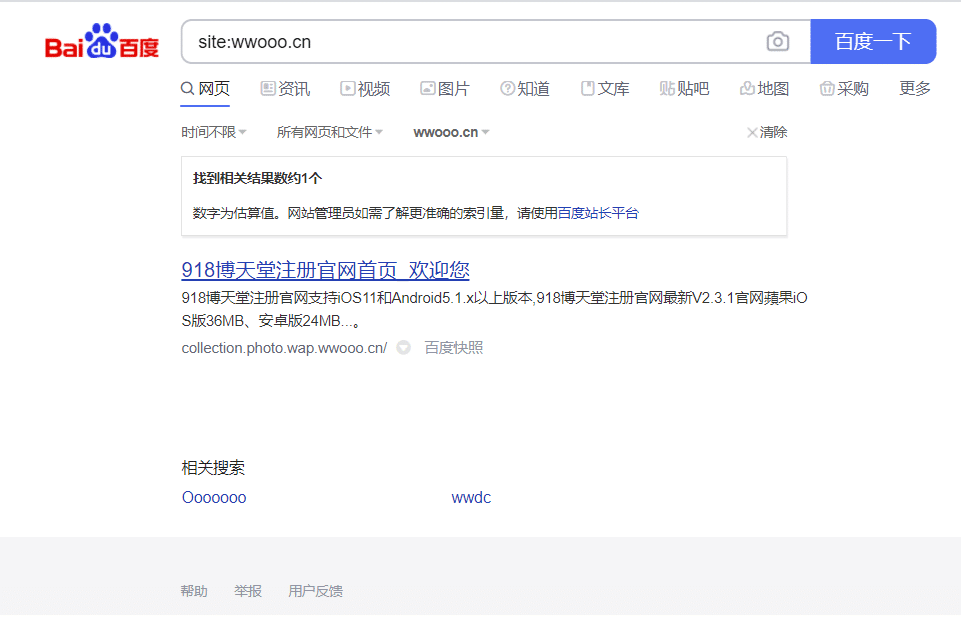
Task: Open 视频 video search
Action: point(365,88)
